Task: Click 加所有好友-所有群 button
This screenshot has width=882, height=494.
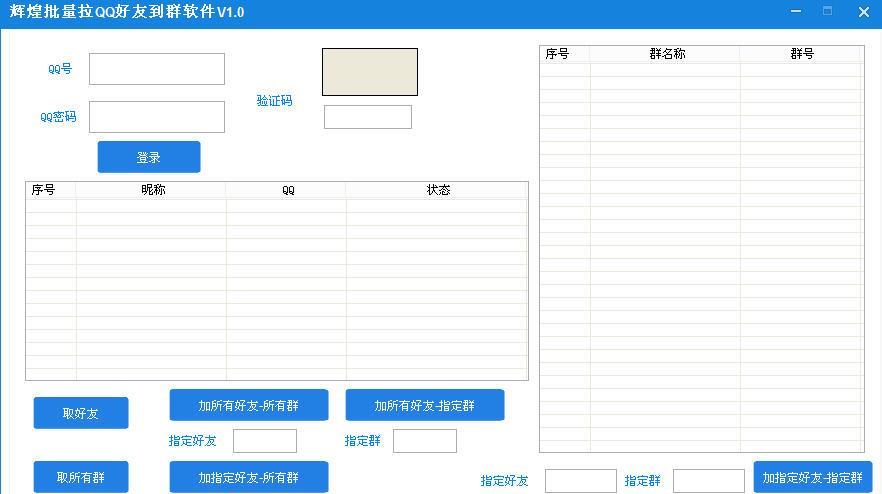Action: [249, 405]
